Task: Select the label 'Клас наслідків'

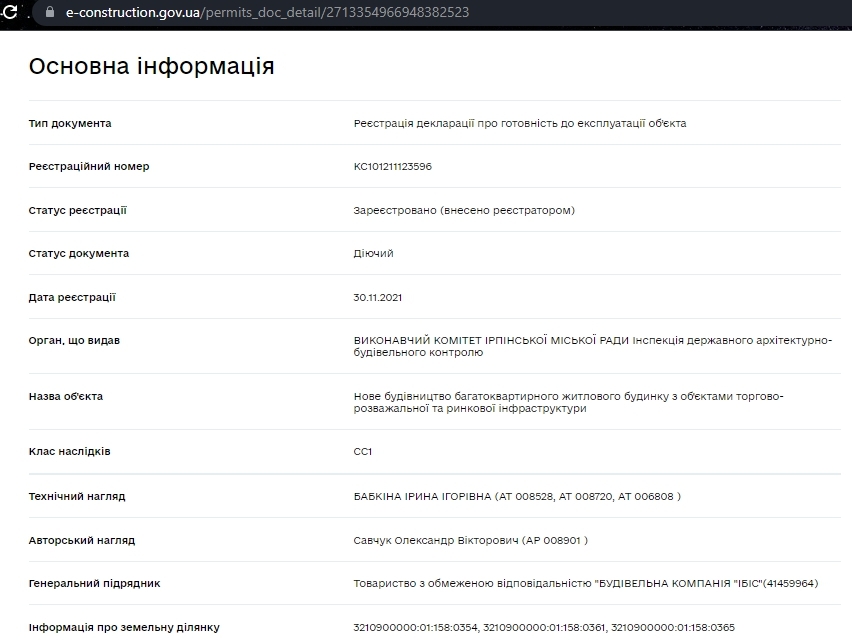Action: pyautogui.click(x=70, y=451)
